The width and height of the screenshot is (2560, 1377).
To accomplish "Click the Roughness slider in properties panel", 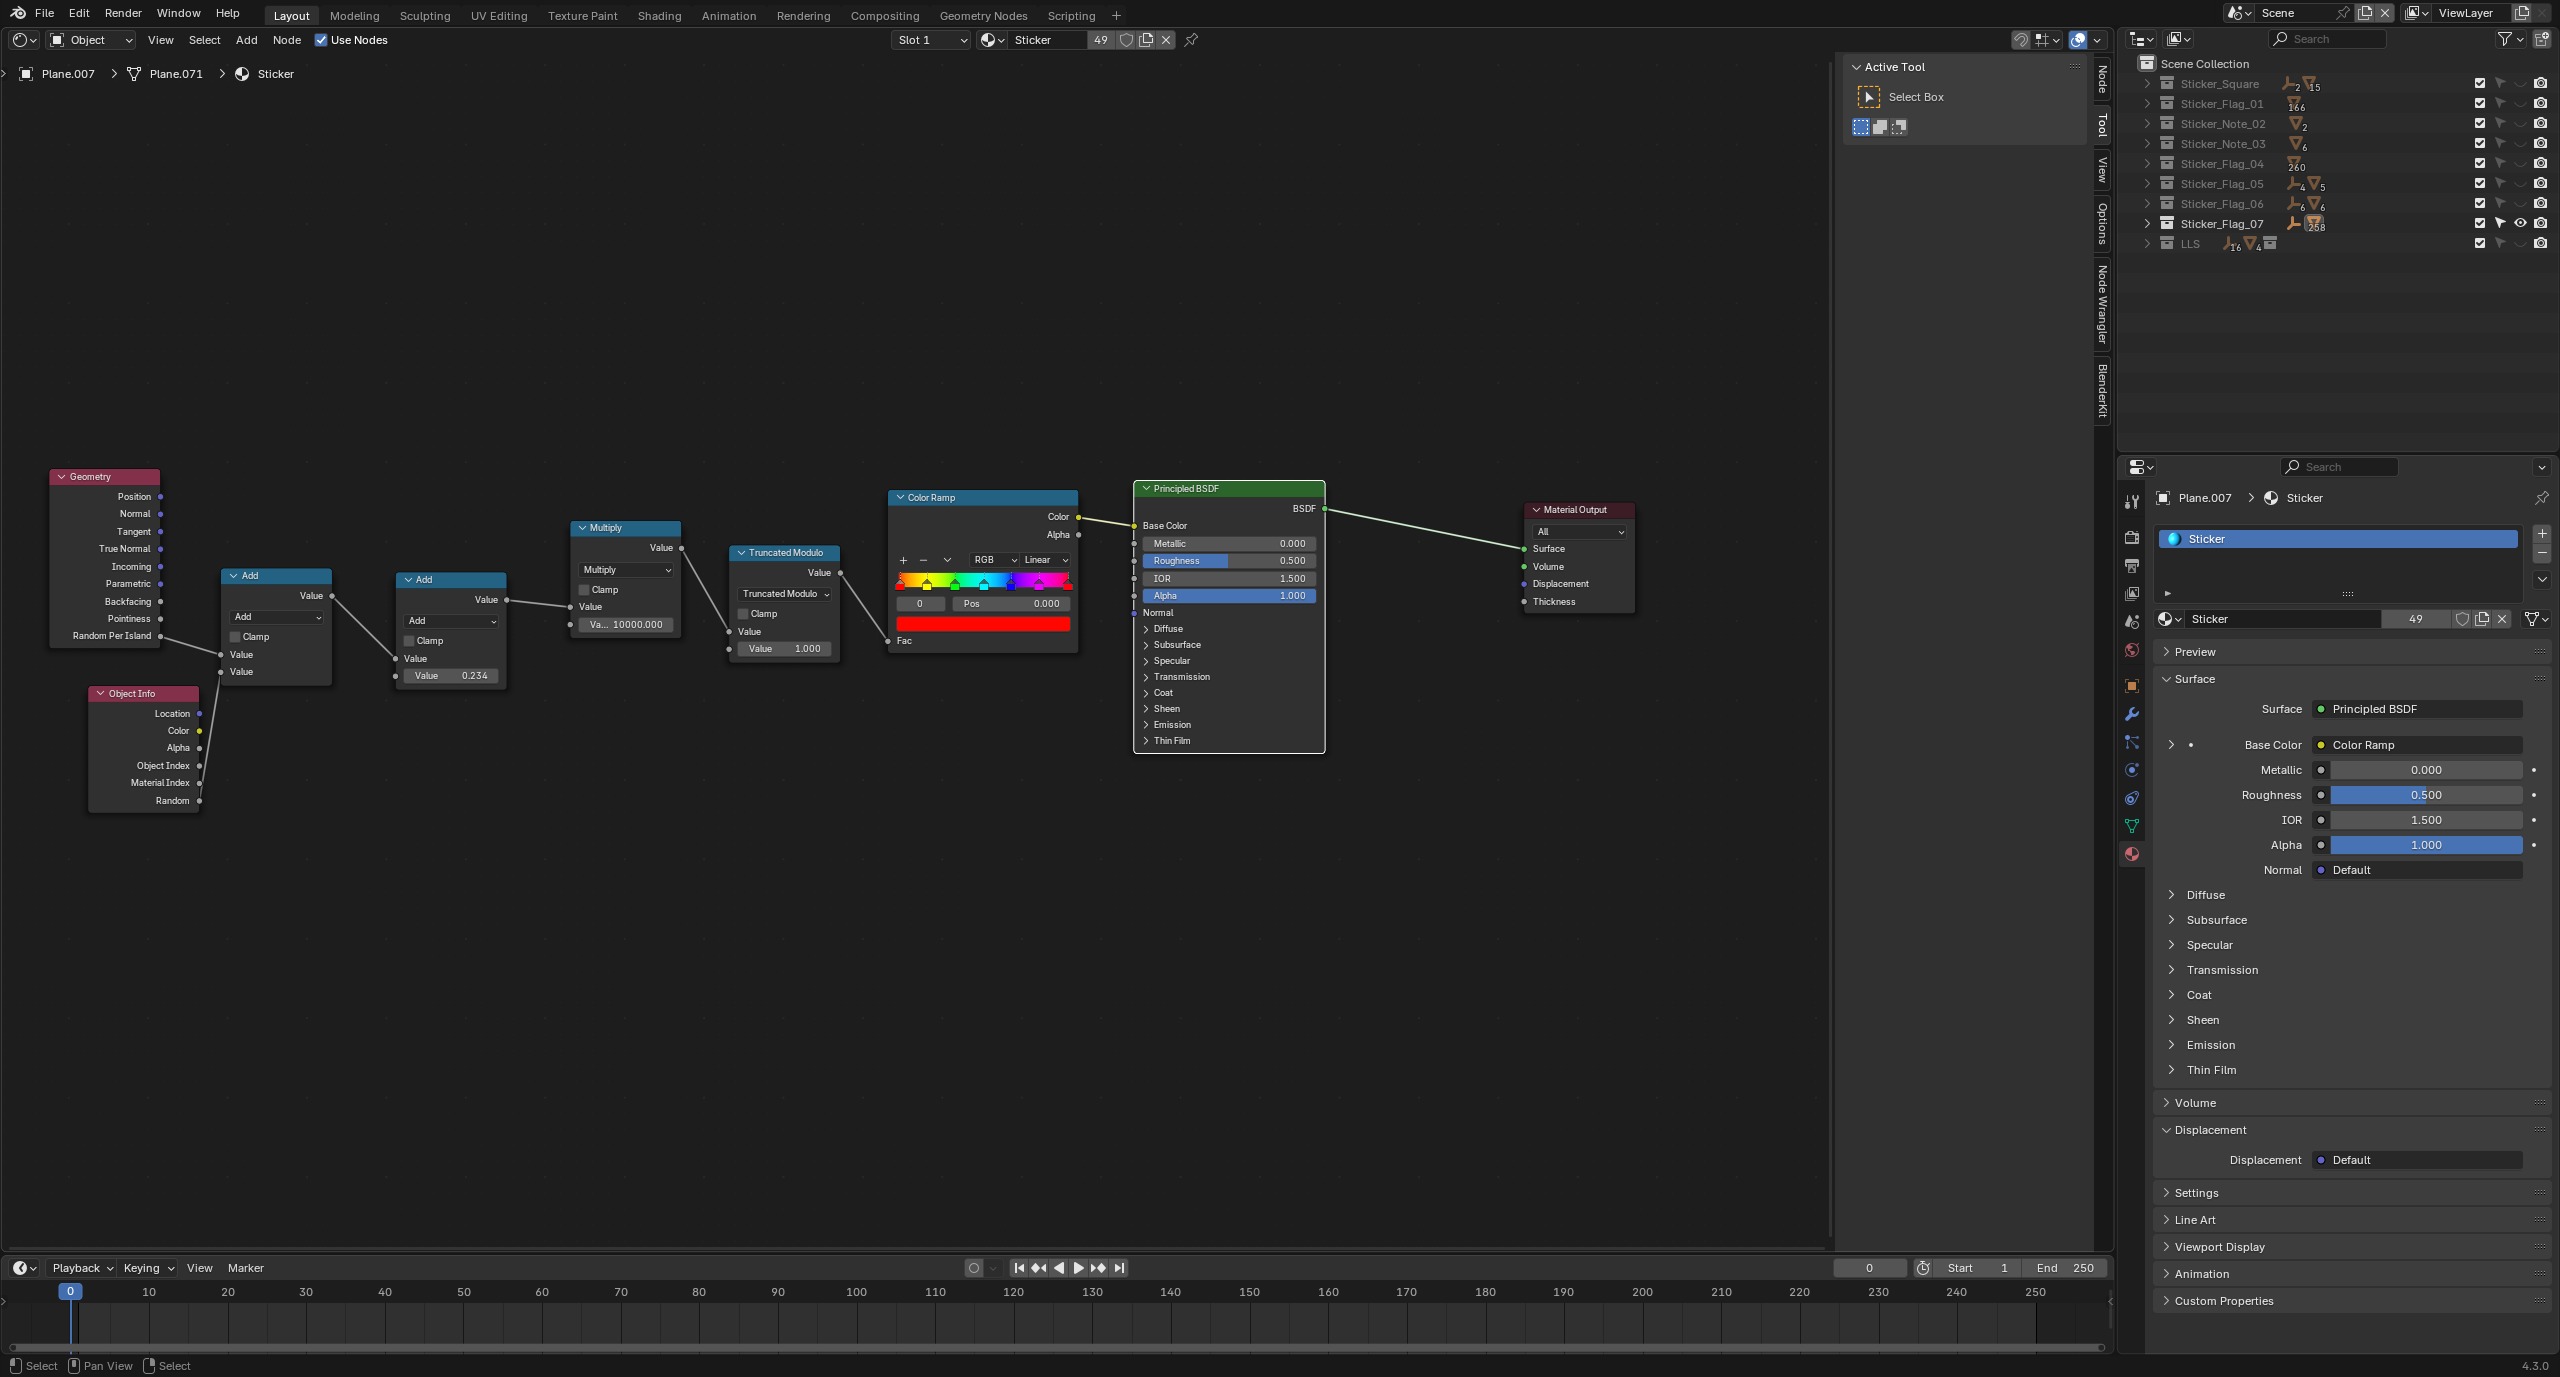I will pos(2425,795).
